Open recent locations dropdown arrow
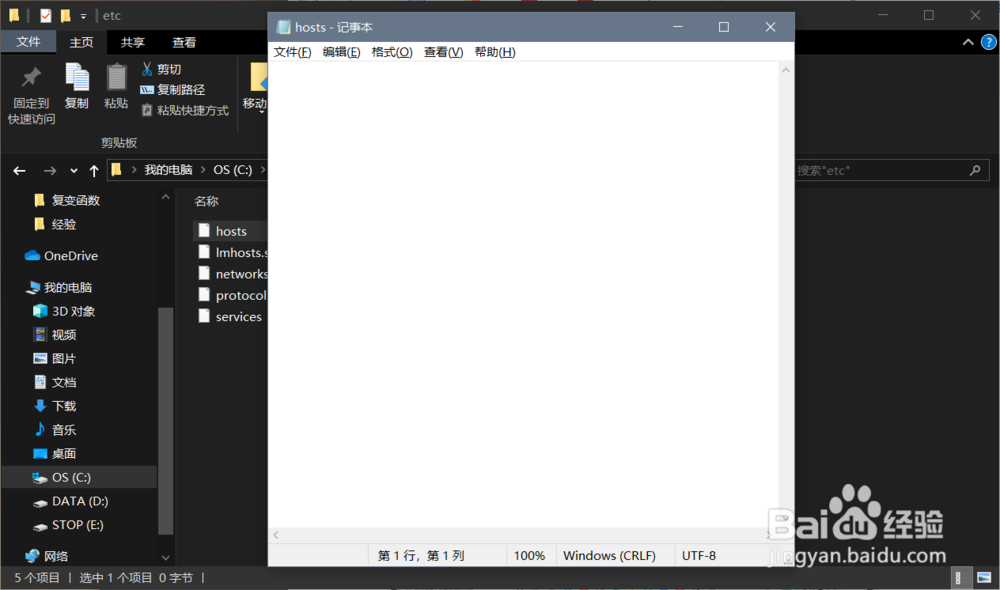The image size is (1000, 590). pos(74,170)
